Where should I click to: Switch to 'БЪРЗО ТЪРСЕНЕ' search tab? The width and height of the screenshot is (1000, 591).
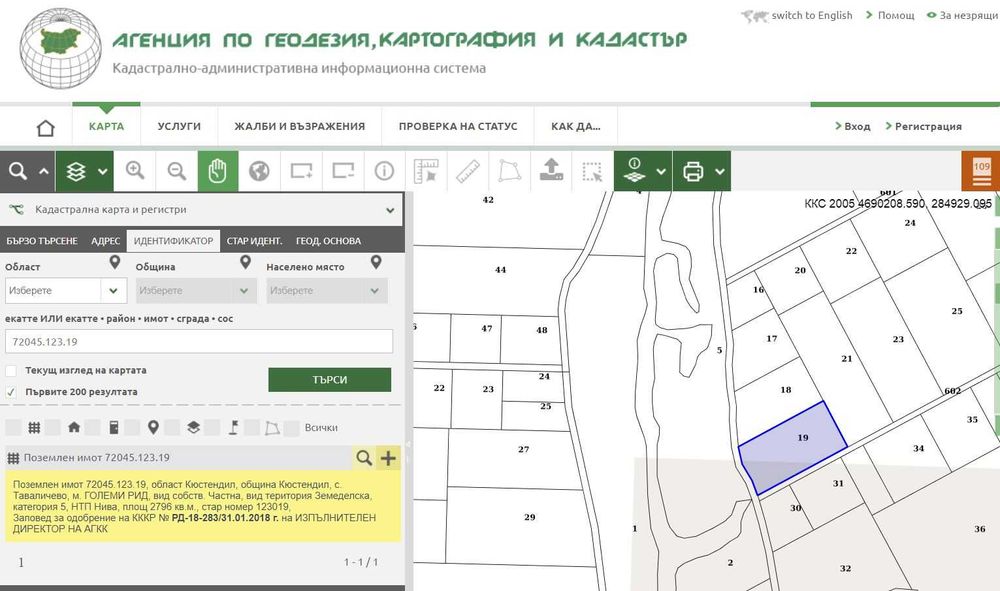pos(42,241)
